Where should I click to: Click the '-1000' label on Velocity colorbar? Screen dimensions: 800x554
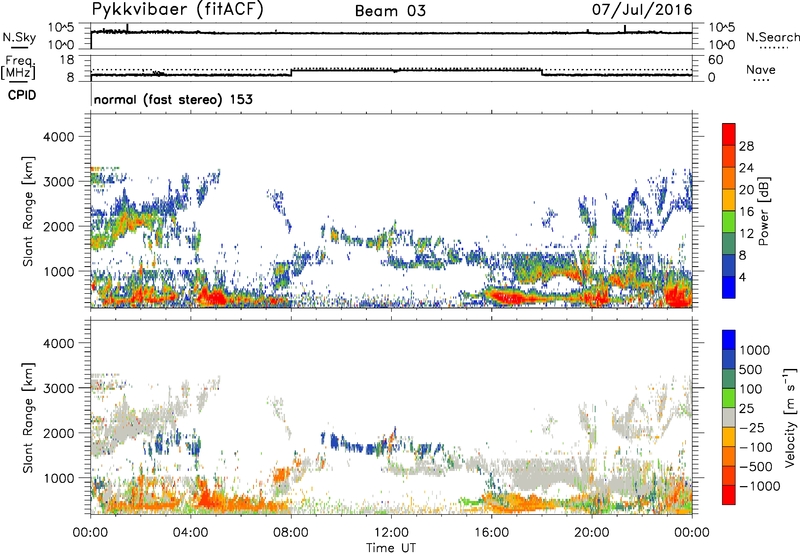click(760, 486)
